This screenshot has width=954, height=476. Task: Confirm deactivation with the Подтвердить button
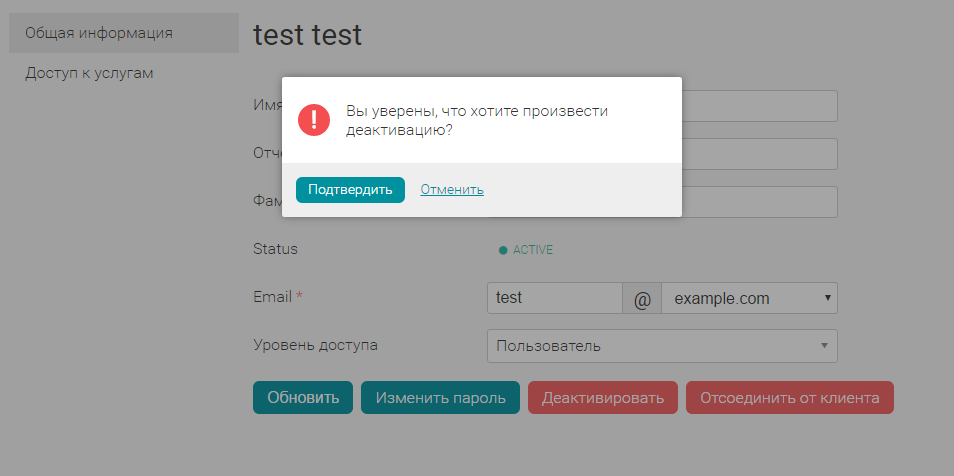pos(350,189)
